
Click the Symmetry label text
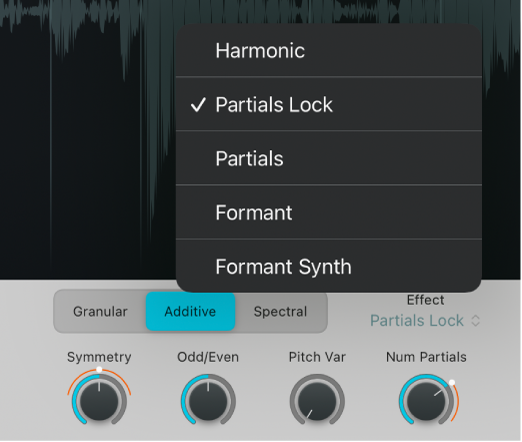tap(99, 357)
